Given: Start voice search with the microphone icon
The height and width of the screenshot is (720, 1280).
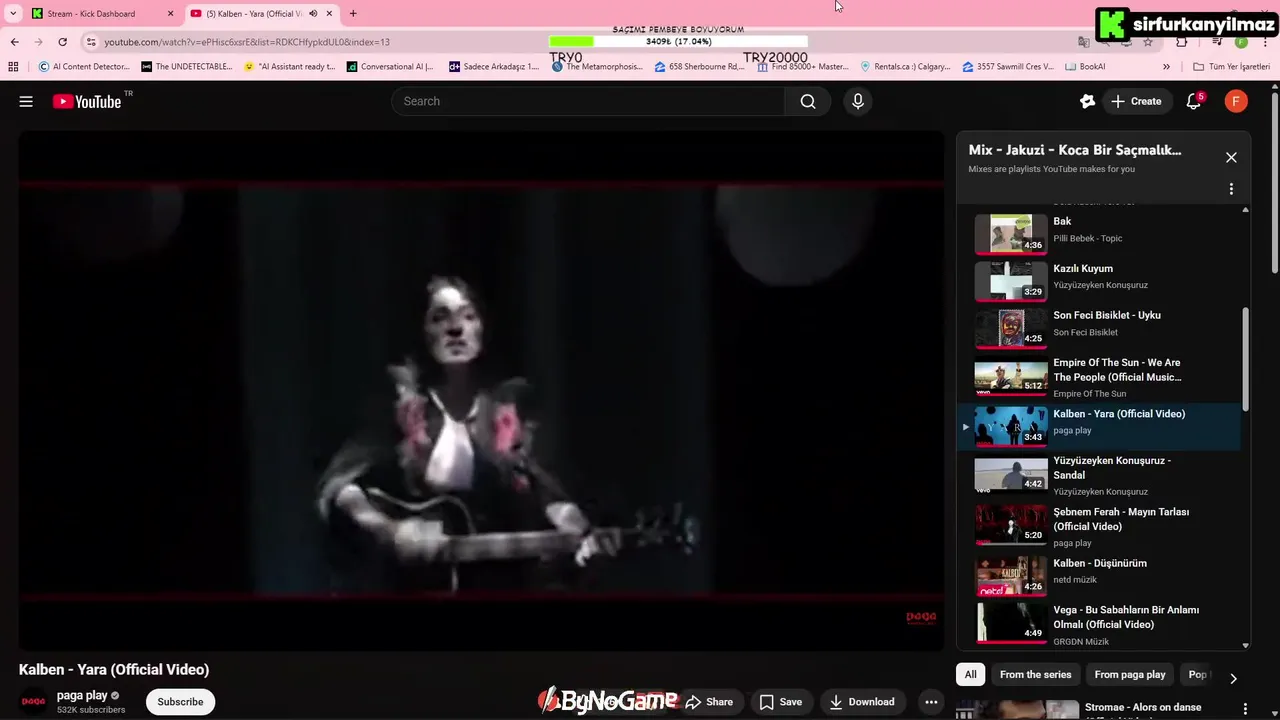Looking at the screenshot, I should click(857, 101).
